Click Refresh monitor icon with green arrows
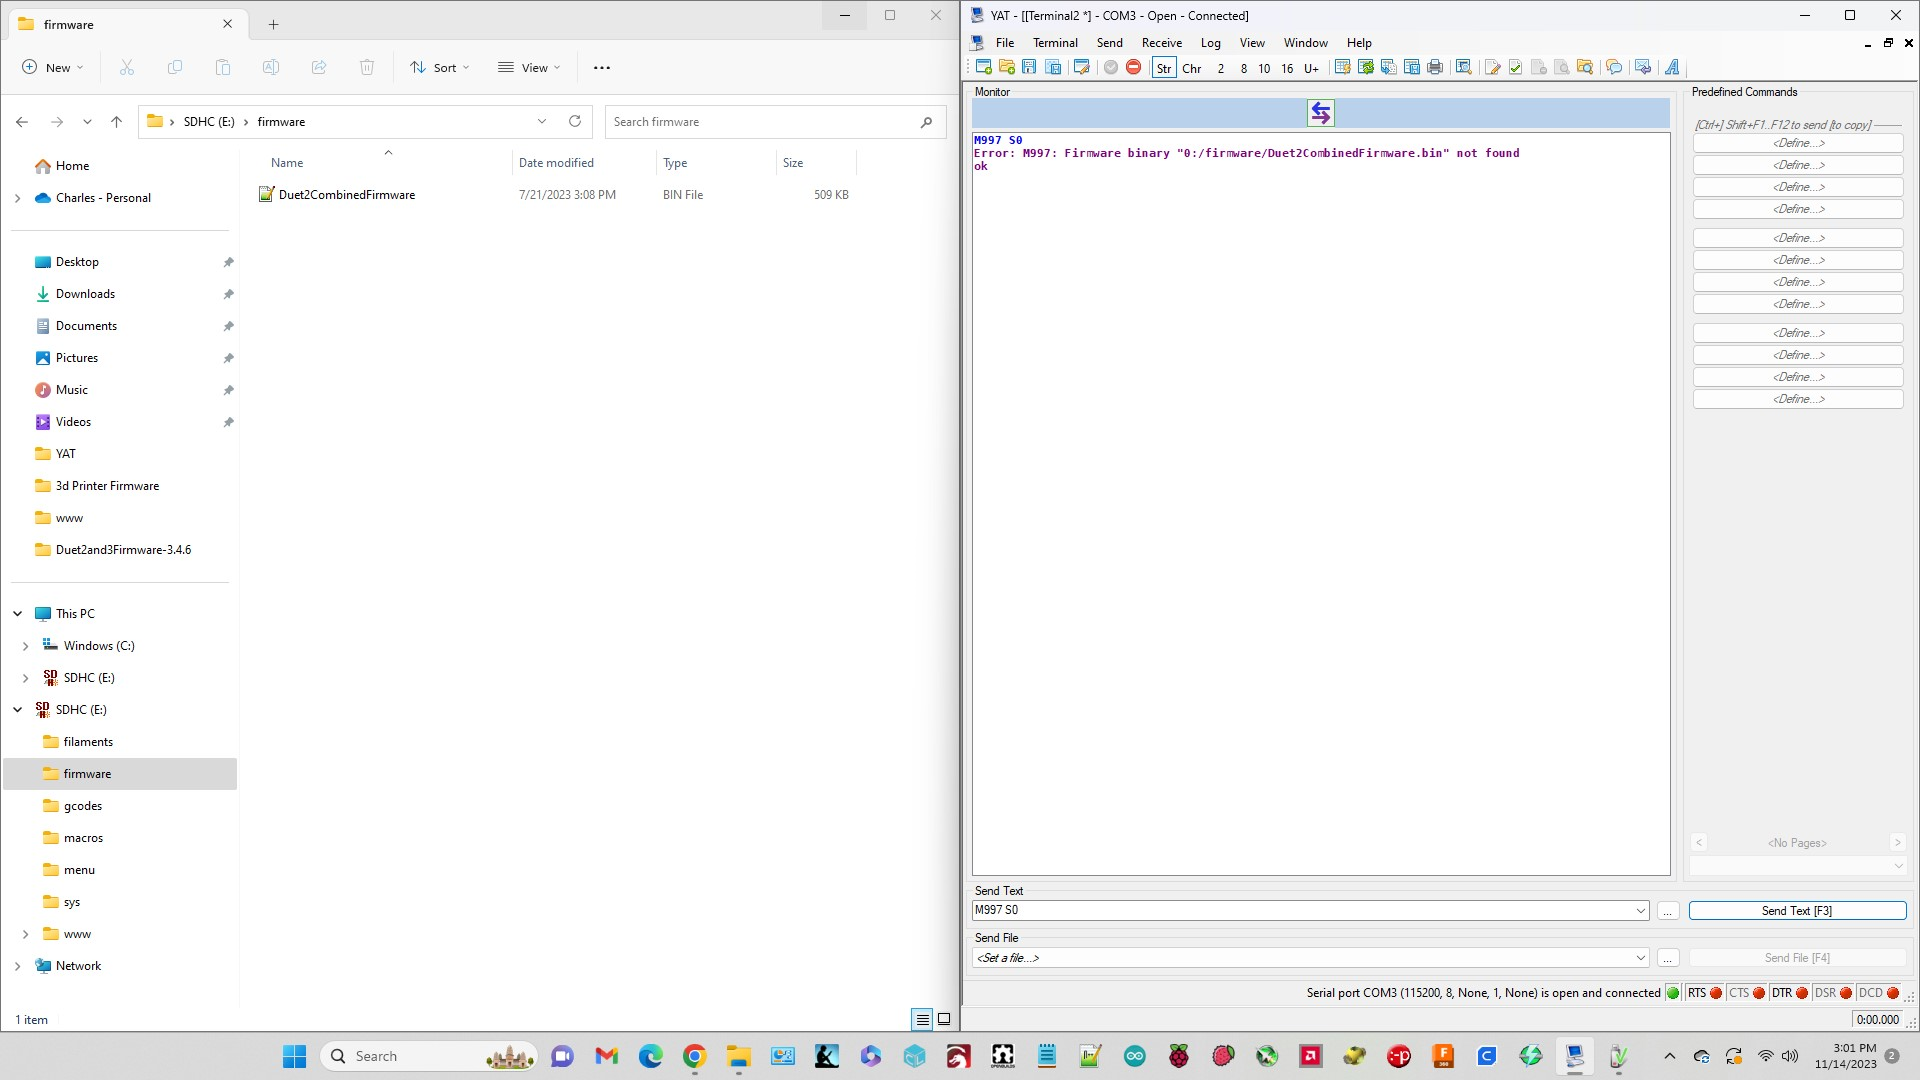Viewport: 1920px width, 1080px height. [1365, 67]
